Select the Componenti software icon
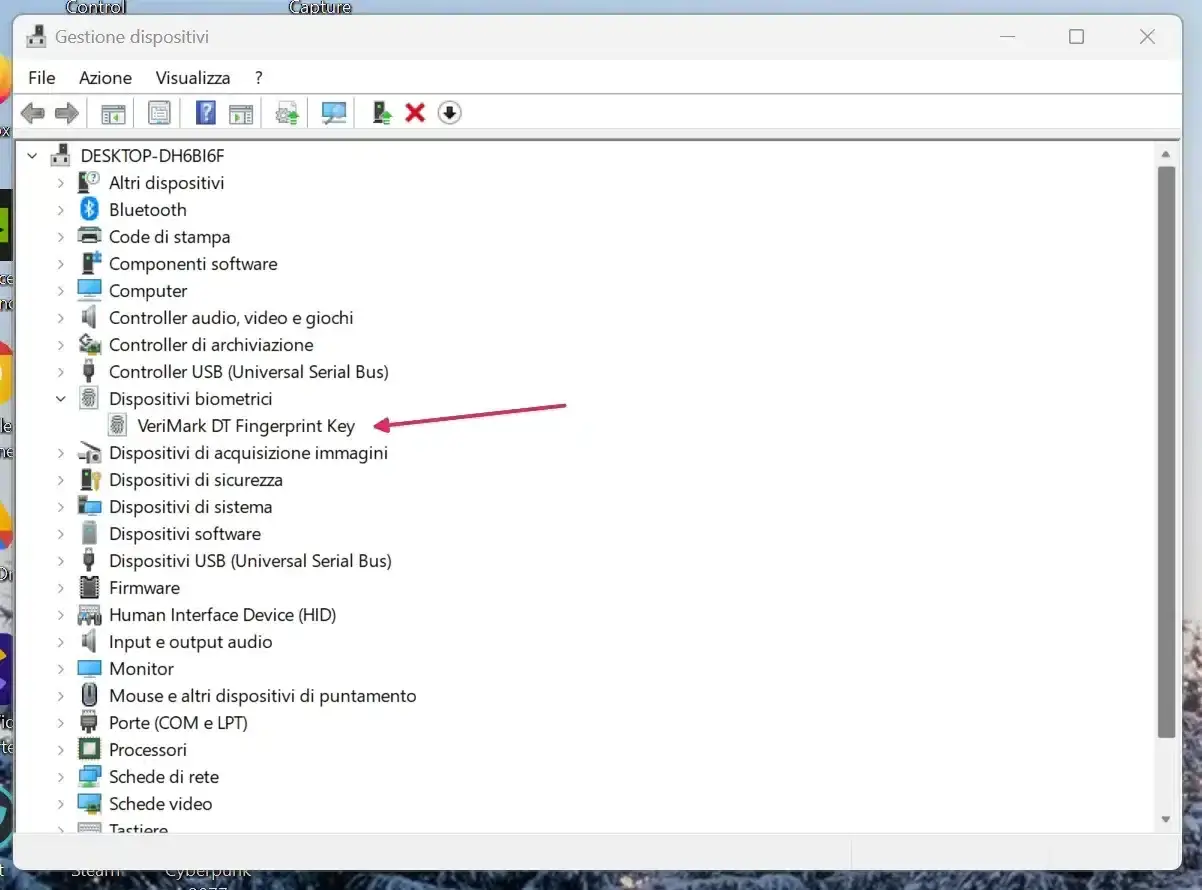This screenshot has width=1202, height=890. [90, 263]
